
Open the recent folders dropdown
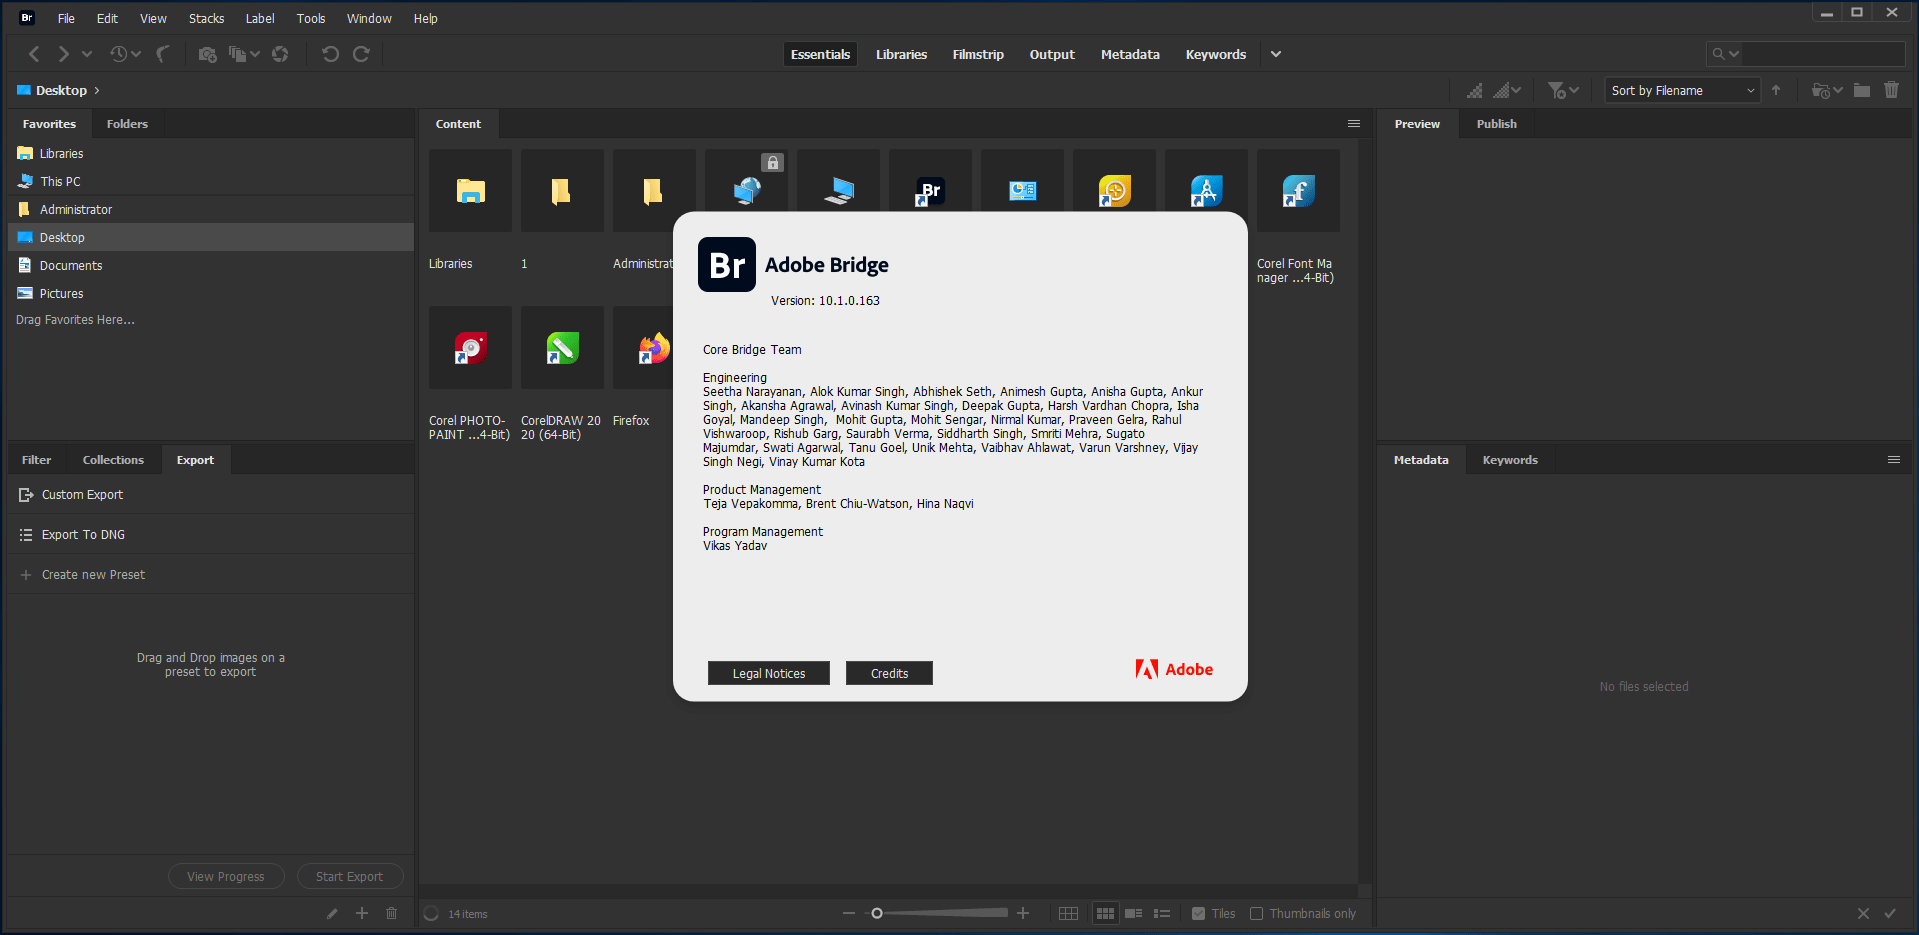1827,90
